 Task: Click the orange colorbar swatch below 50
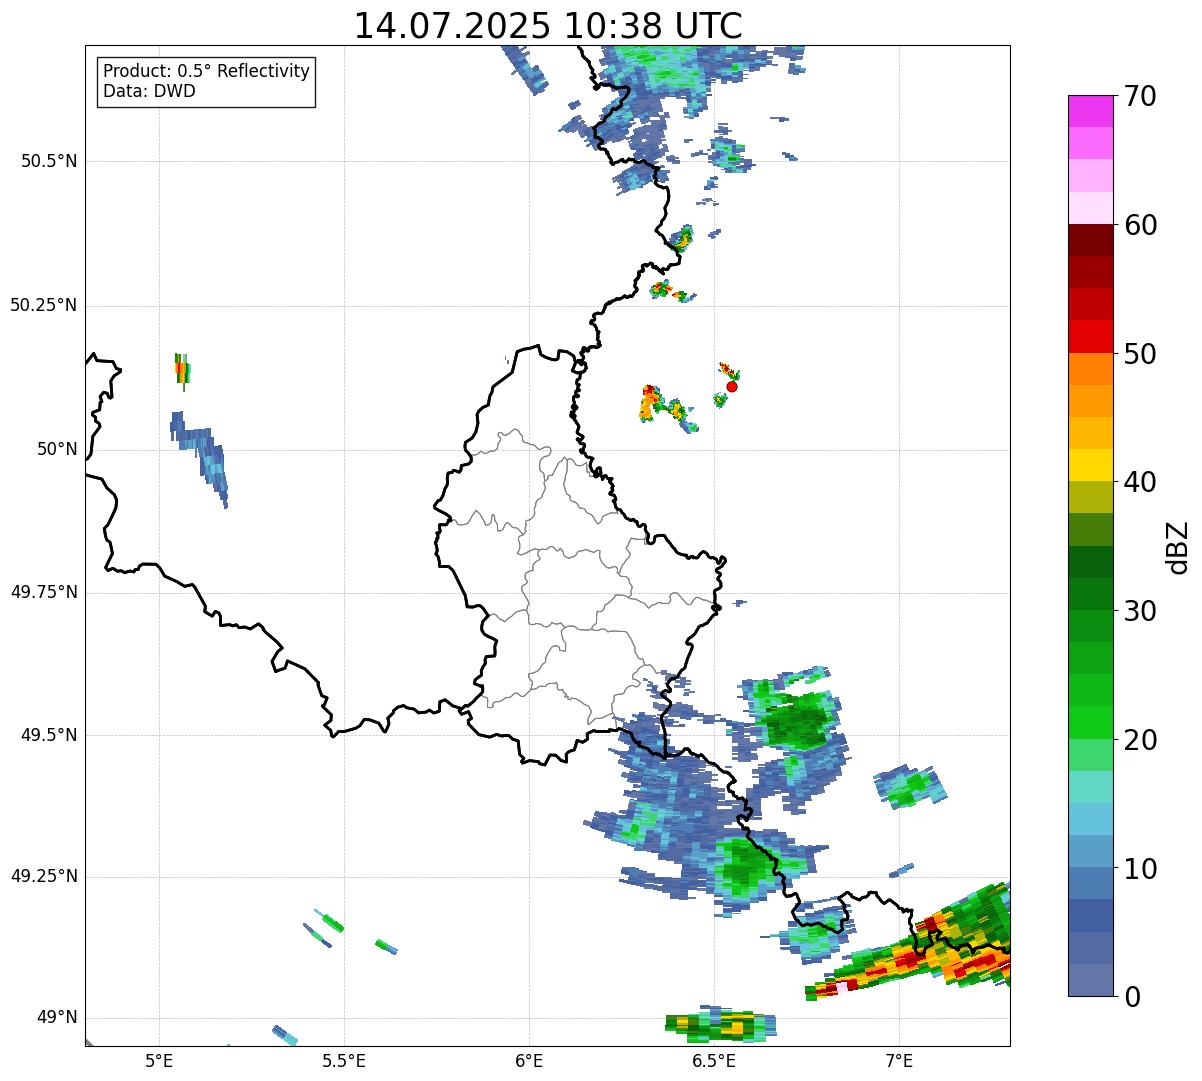point(1090,369)
